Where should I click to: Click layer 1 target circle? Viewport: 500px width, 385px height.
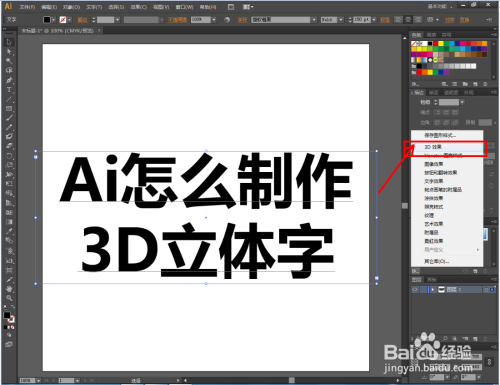click(x=486, y=290)
